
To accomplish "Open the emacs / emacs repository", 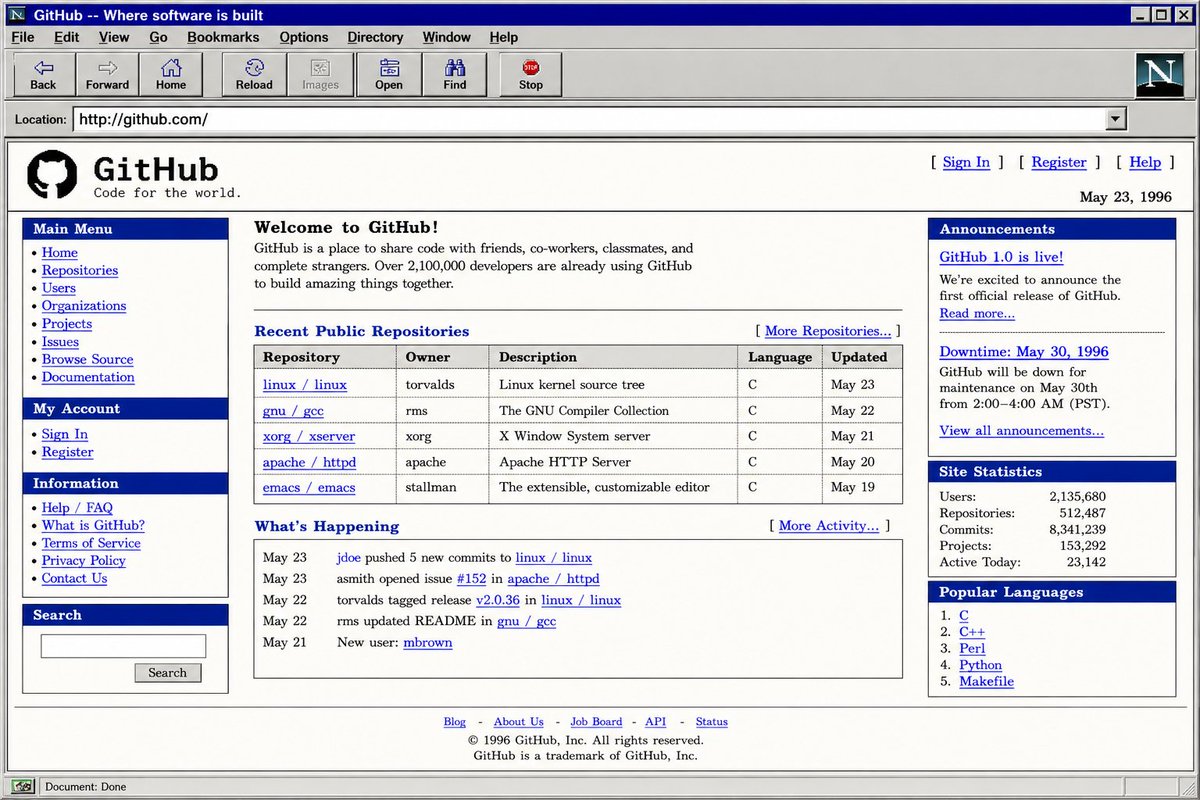I will click(x=309, y=488).
